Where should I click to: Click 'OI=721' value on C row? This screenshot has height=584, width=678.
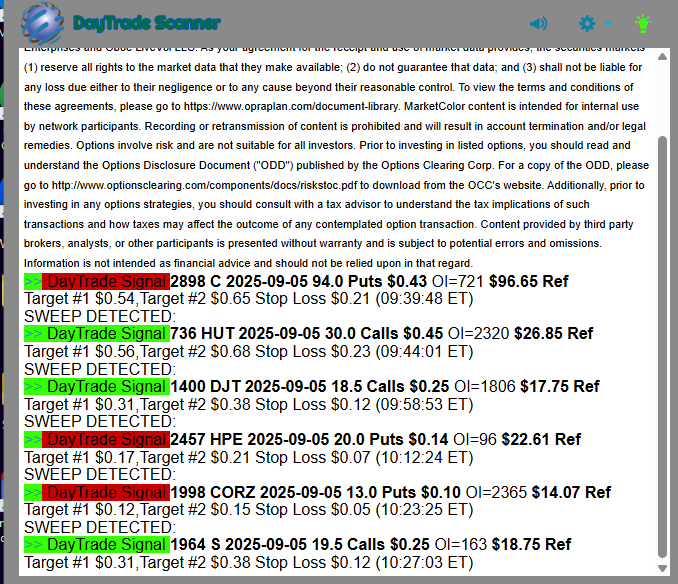point(458,281)
